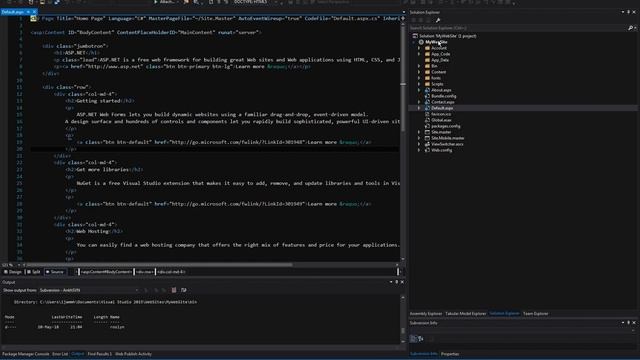Image resolution: width=640 pixels, height=360 pixels.
Task: Expand the Scripts folder
Action: [419, 84]
